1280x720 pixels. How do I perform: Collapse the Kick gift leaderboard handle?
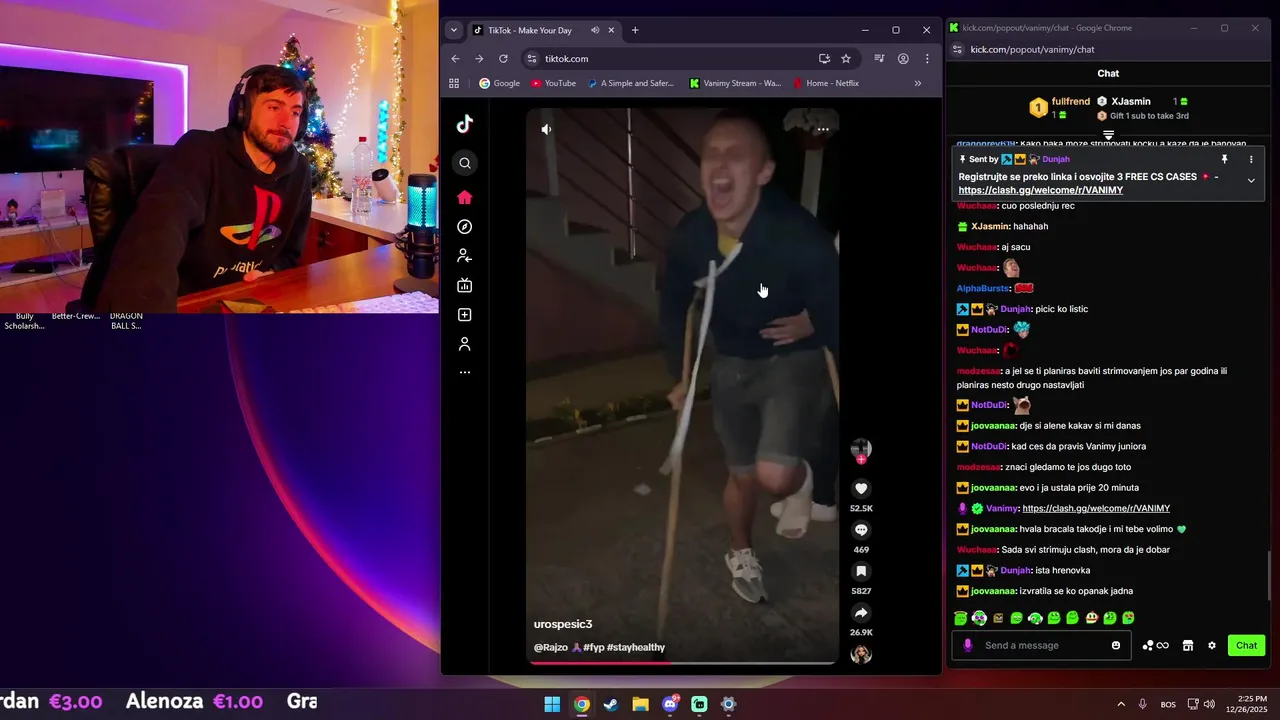click(x=1108, y=135)
